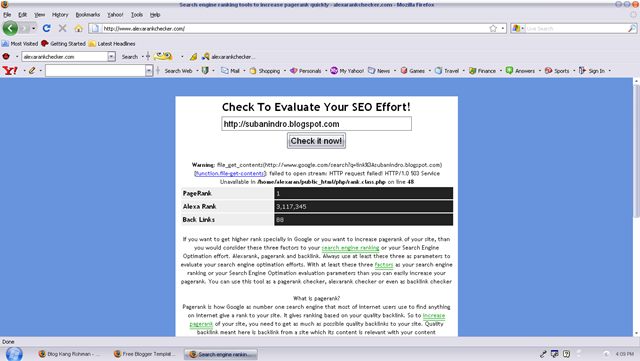The image size is (640, 361).
Task: Click the highlighter icon in Alexa toolbar
Action: tap(193, 56)
